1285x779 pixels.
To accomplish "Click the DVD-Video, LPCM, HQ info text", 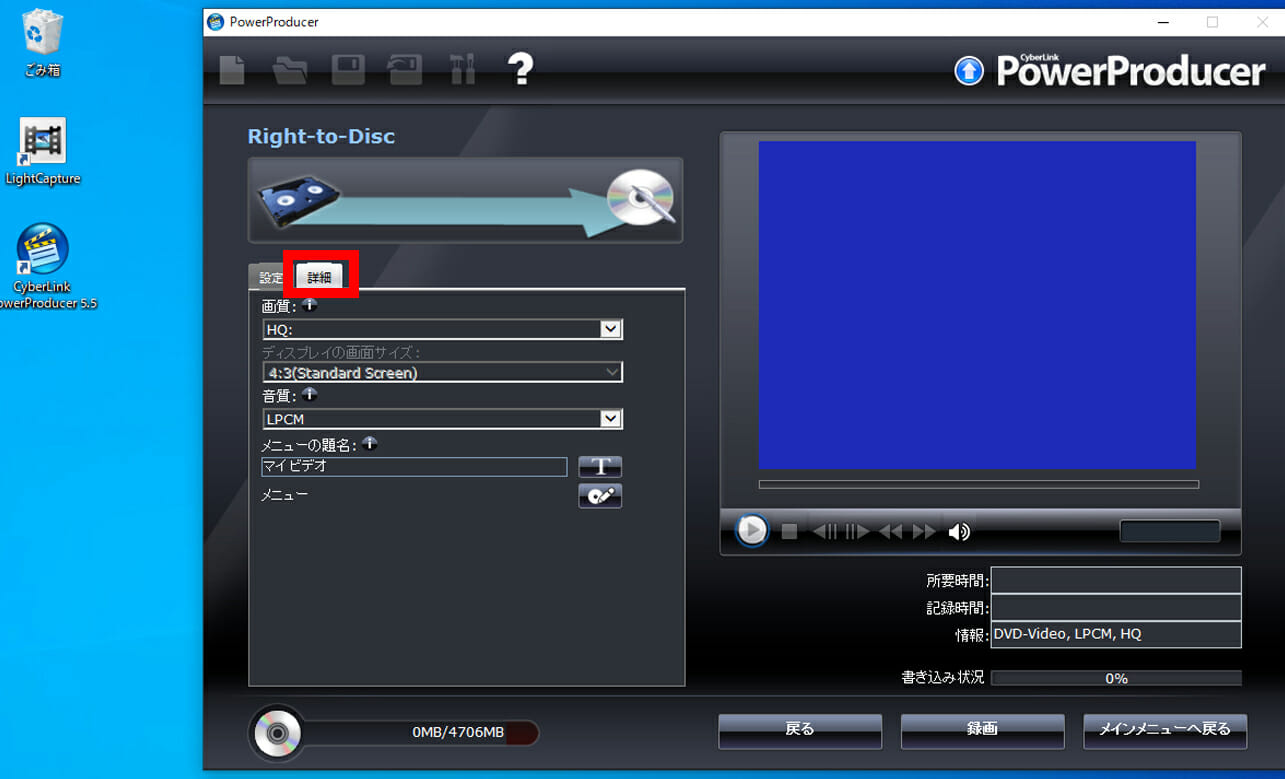I will click(1067, 634).
